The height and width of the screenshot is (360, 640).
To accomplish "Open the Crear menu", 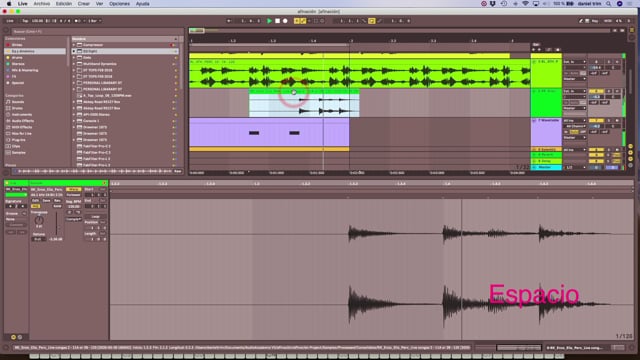I will coord(84,4).
